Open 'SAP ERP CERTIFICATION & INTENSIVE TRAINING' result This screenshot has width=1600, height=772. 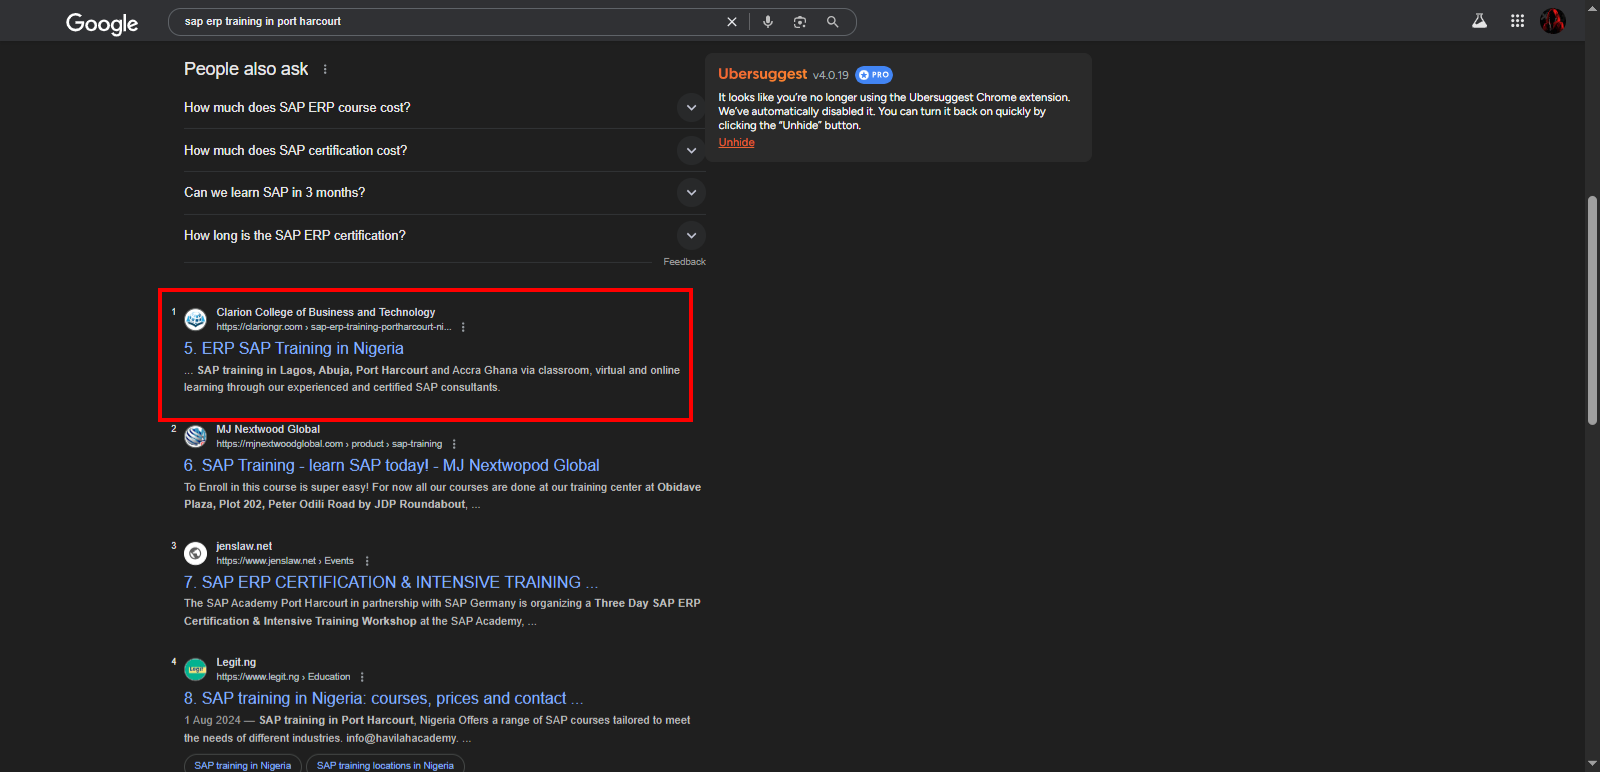[391, 582]
